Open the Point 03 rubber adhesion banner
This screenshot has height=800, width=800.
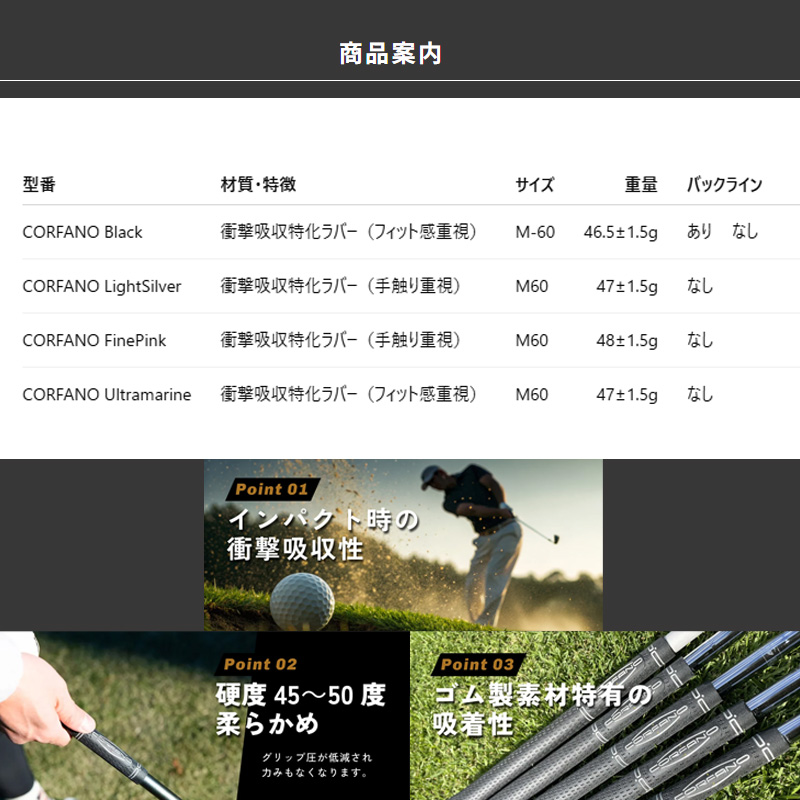[x=605, y=716]
